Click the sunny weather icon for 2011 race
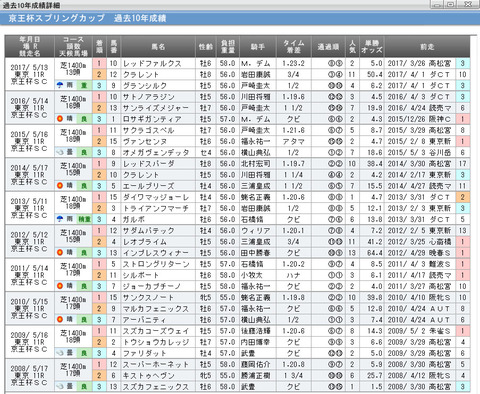This screenshot has height=394, width=480. [x=60, y=286]
